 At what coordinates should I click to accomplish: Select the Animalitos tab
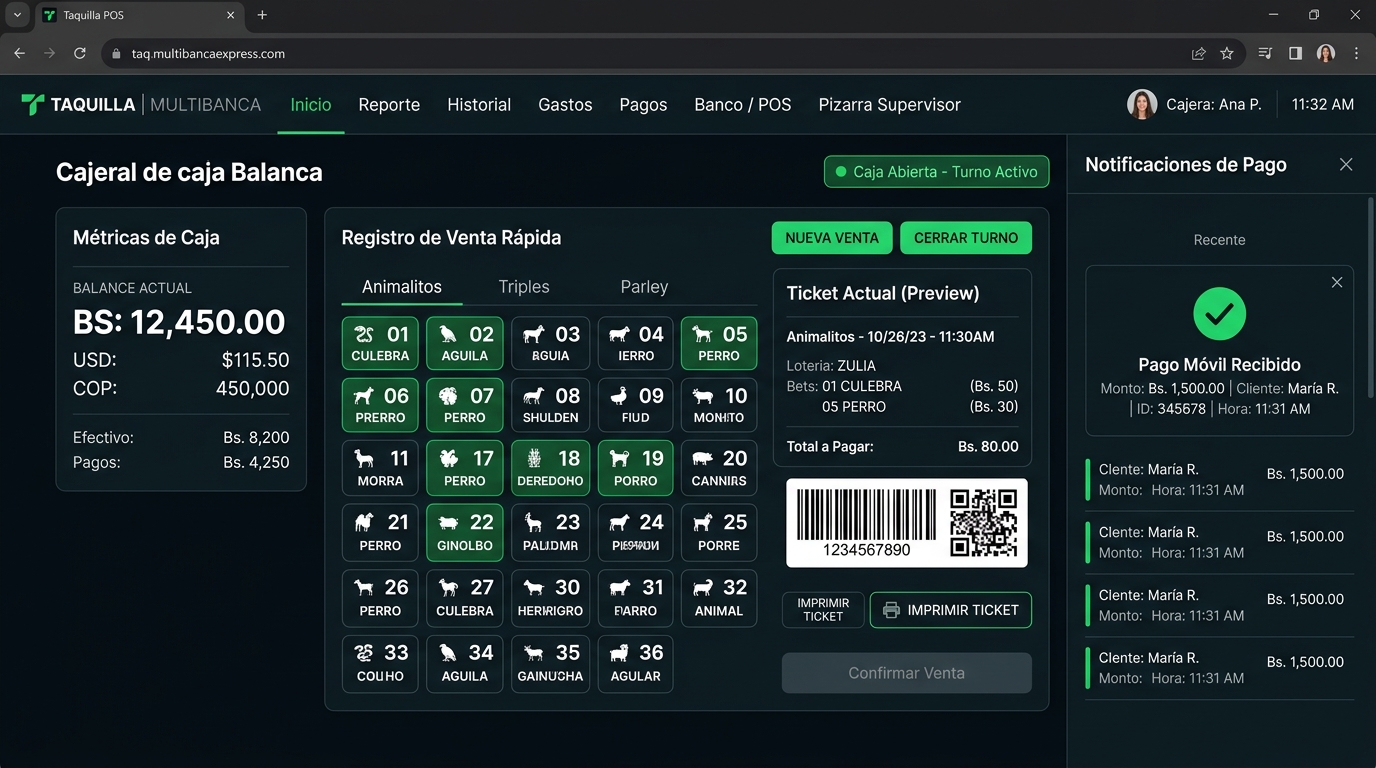pyautogui.click(x=402, y=287)
